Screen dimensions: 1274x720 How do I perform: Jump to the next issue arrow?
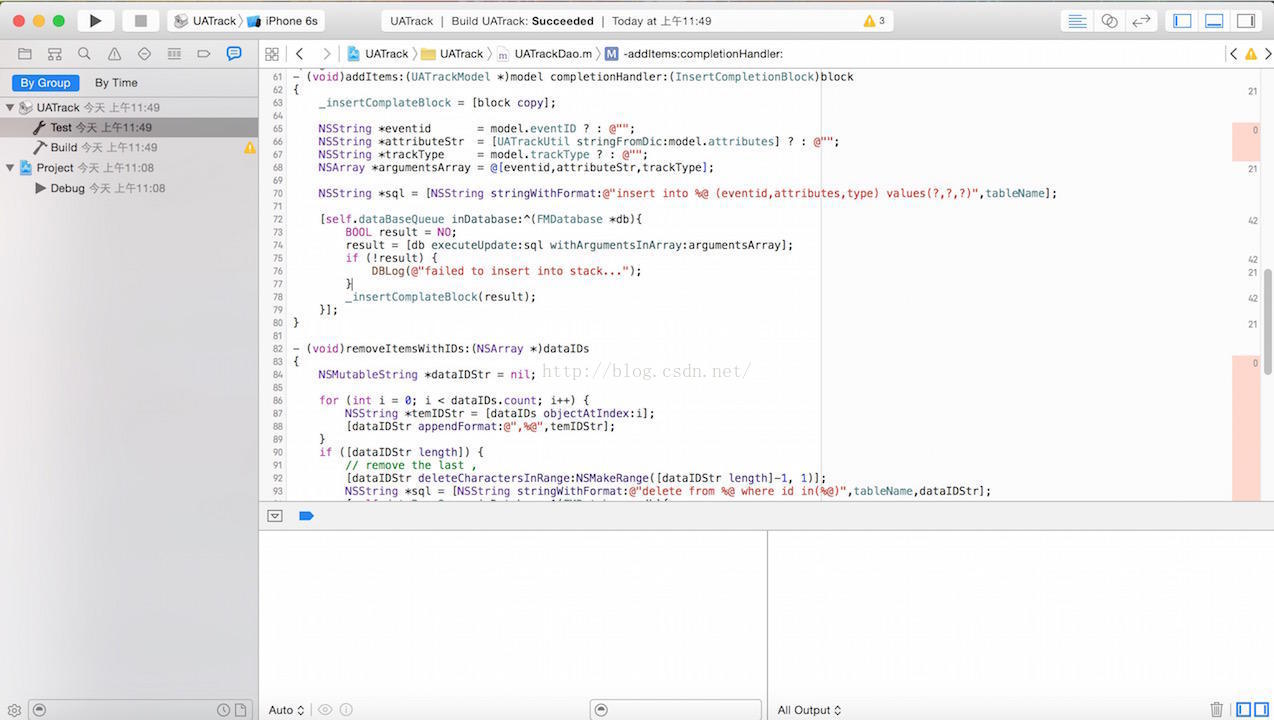click(x=1266, y=54)
